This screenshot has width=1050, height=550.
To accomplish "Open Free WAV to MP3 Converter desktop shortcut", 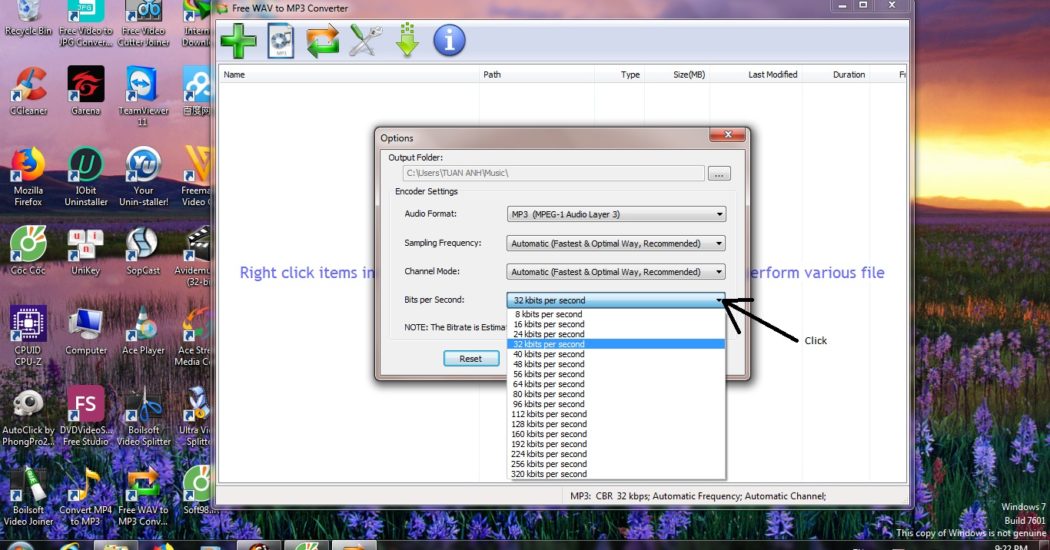I will [x=143, y=496].
